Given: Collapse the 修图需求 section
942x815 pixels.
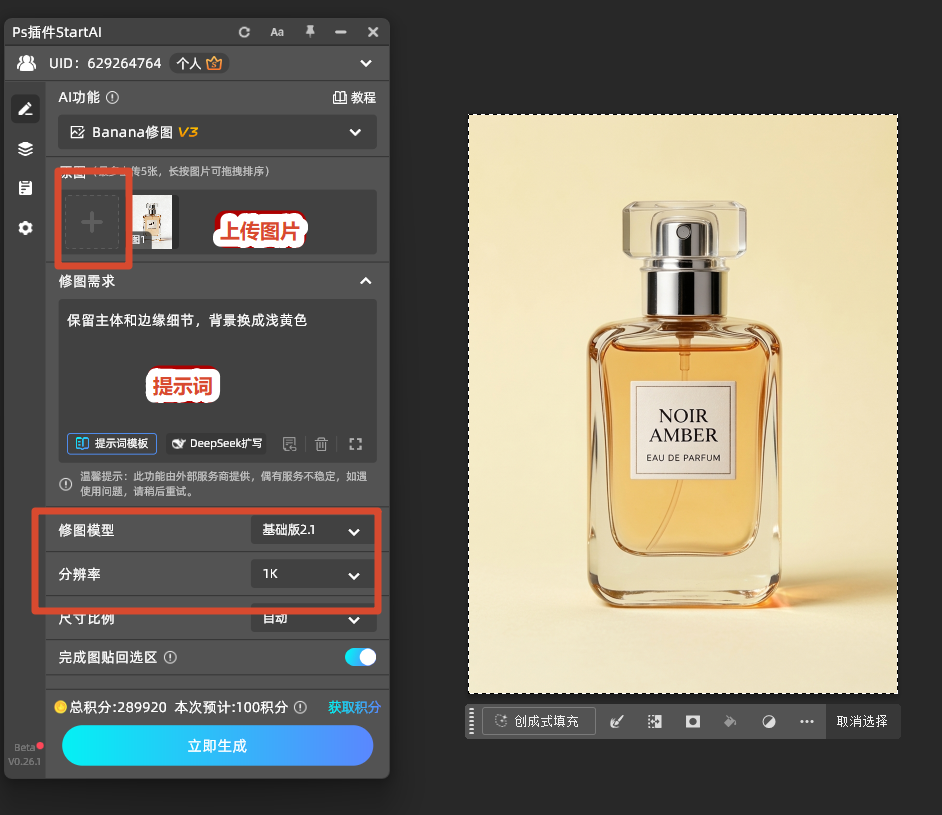Looking at the screenshot, I should coord(365,281).
